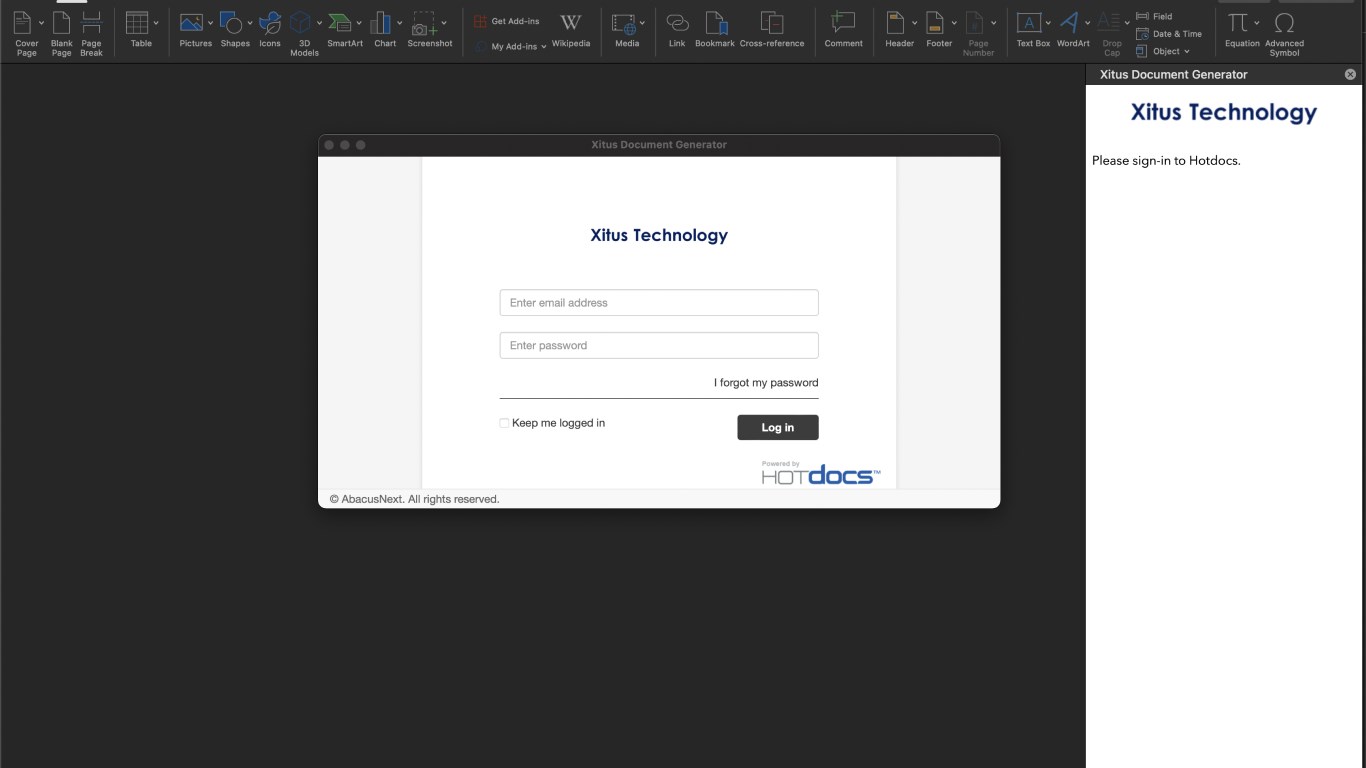This screenshot has height=768, width=1366.
Task: Tick the Keep me logged in checkbox
Action: 504,423
